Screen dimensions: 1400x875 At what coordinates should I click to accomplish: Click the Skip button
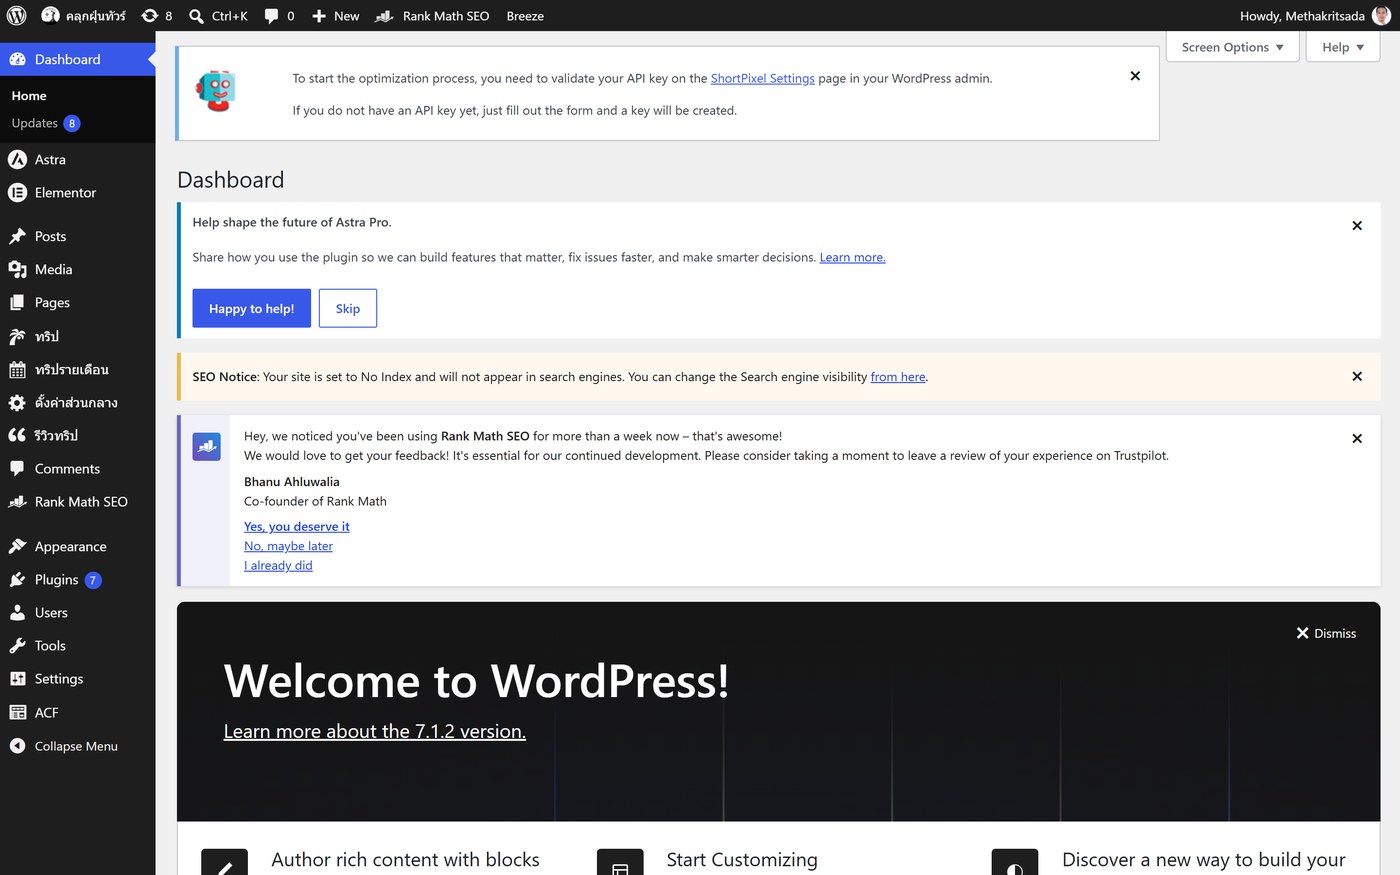click(348, 308)
